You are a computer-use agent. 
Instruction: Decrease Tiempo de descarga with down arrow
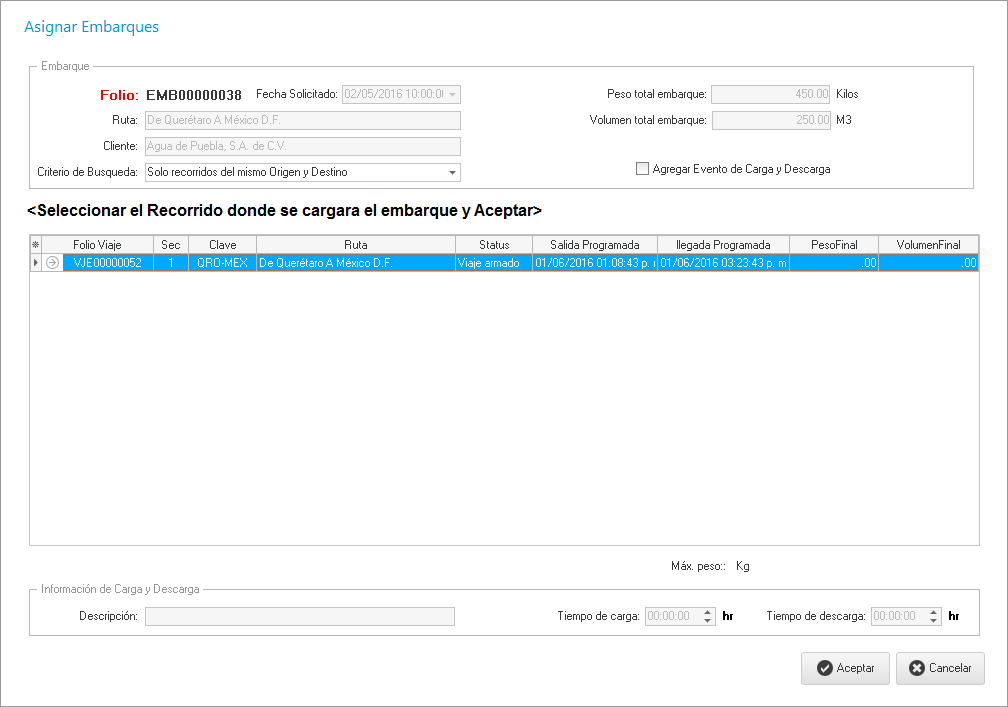934,621
